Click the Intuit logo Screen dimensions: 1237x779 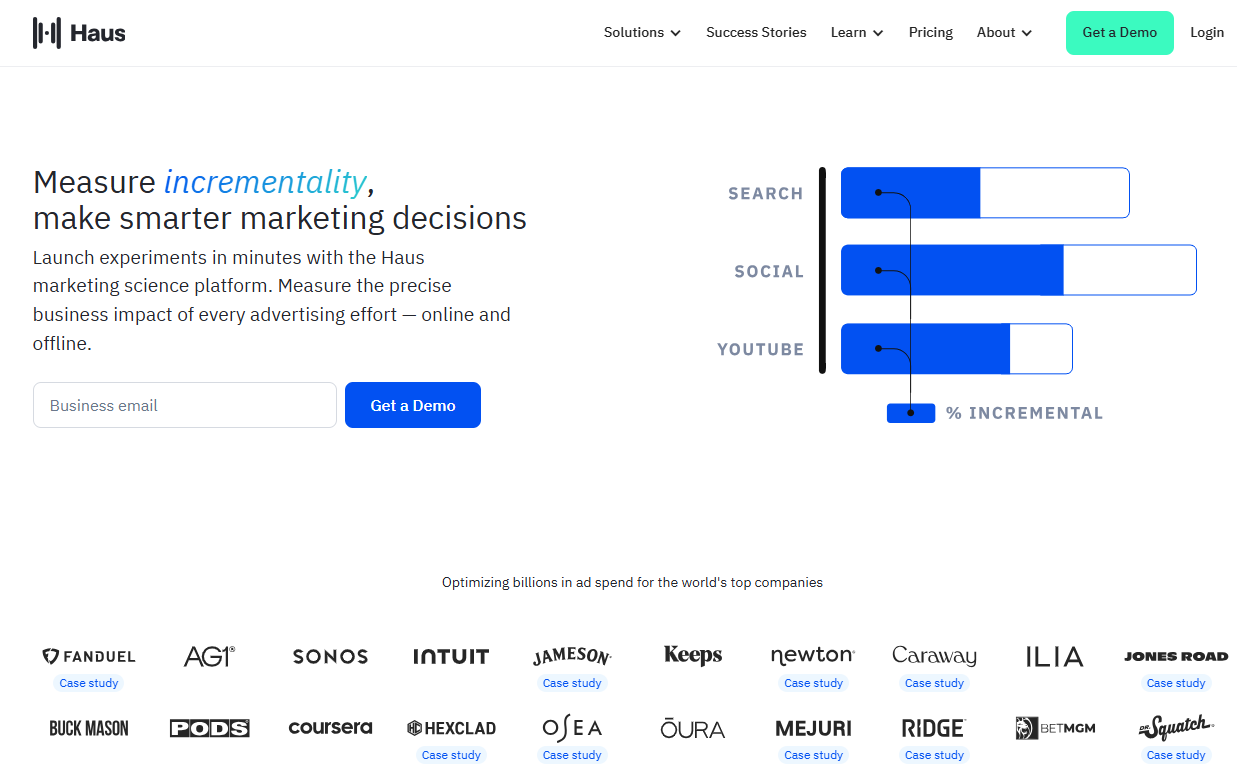[x=451, y=657]
